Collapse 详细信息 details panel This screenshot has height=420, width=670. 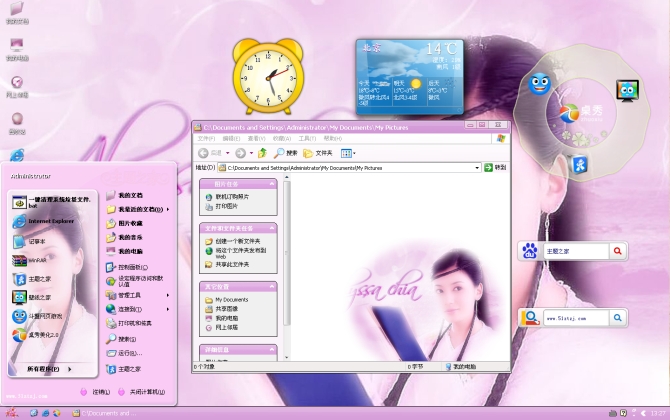click(x=272, y=350)
